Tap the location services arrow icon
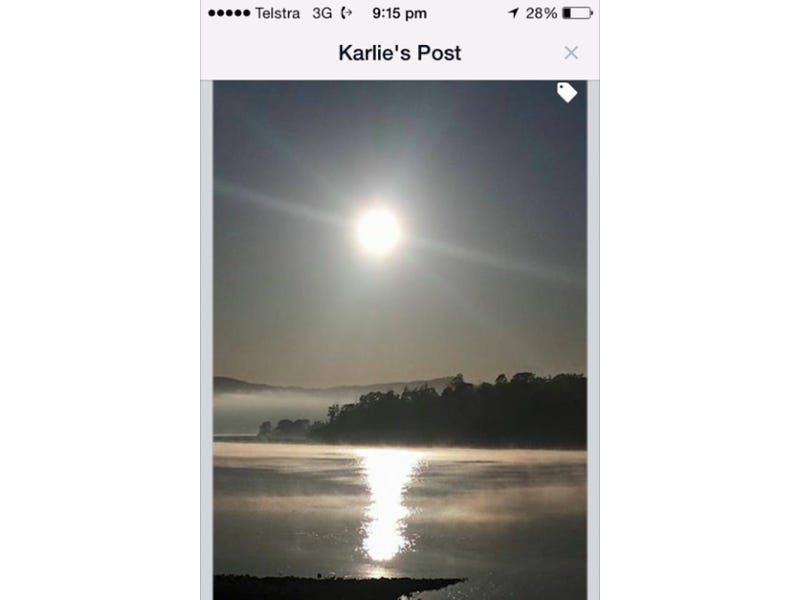The image size is (800, 600). 513,13
